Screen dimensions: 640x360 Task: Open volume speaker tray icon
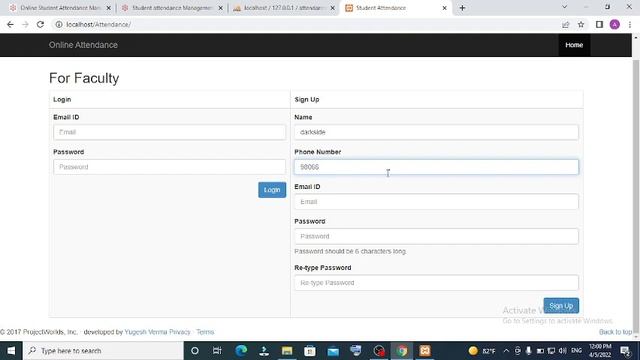click(x=563, y=351)
